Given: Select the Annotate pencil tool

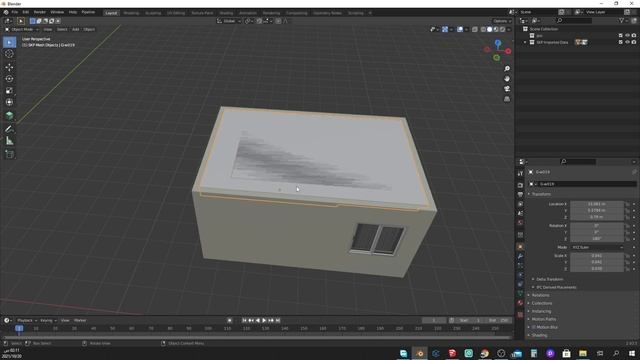Looking at the screenshot, I should point(9,129).
